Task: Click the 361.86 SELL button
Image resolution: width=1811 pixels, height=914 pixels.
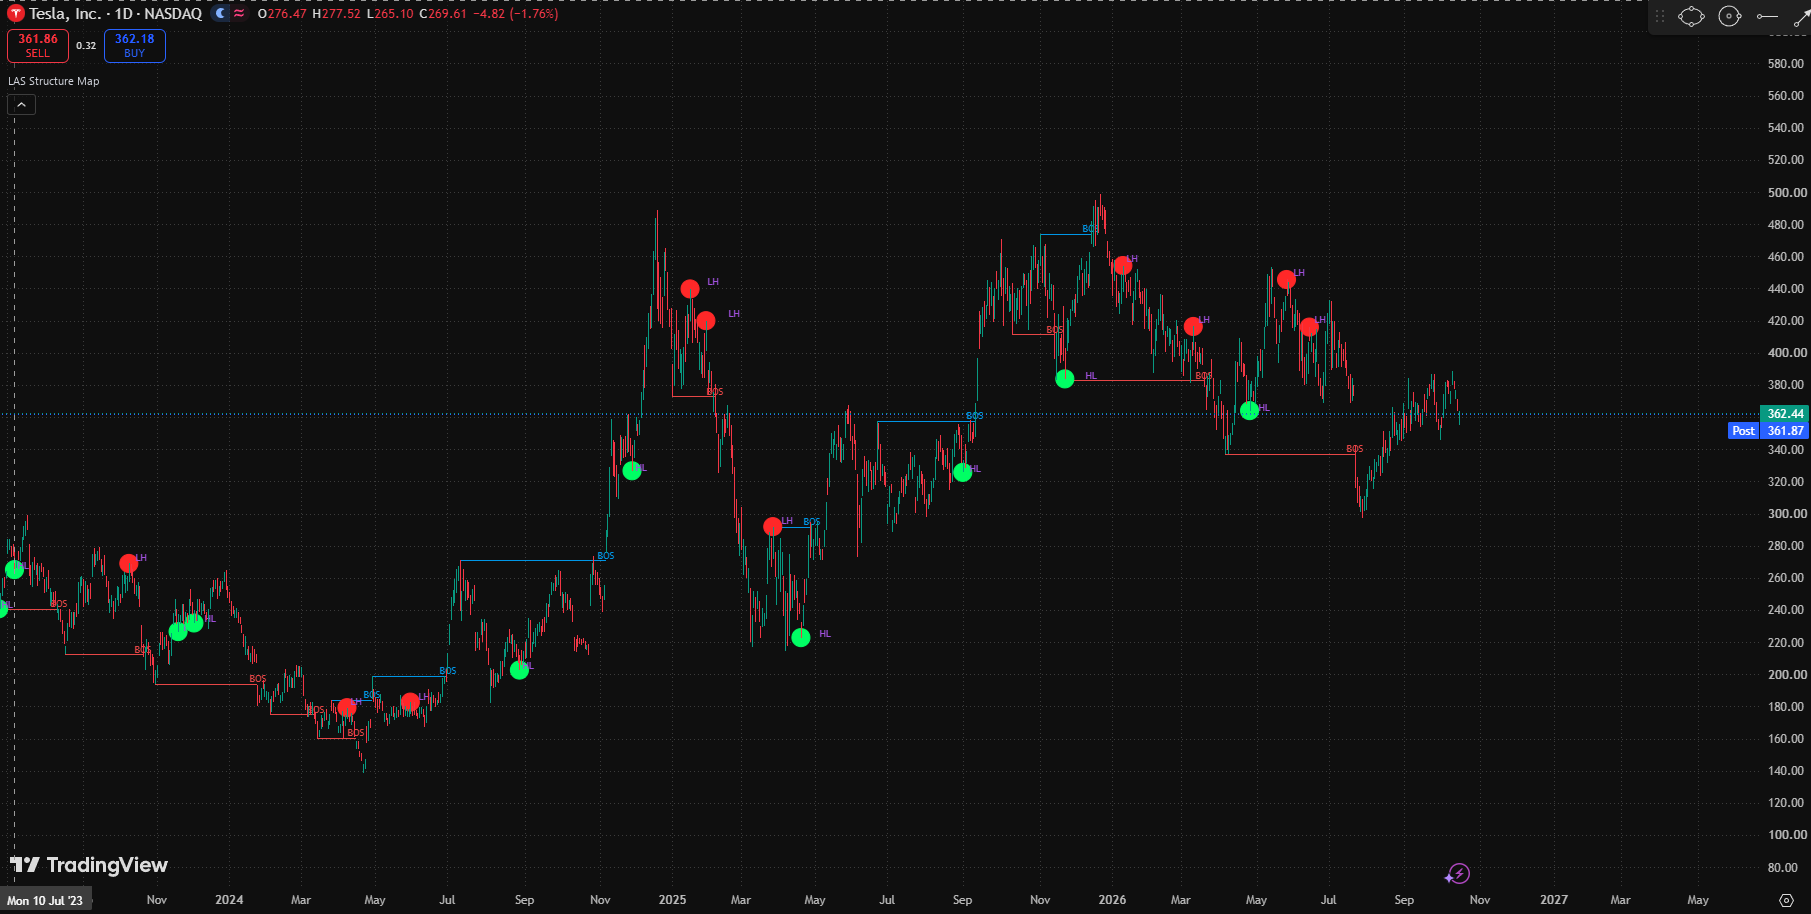Action: (38, 45)
